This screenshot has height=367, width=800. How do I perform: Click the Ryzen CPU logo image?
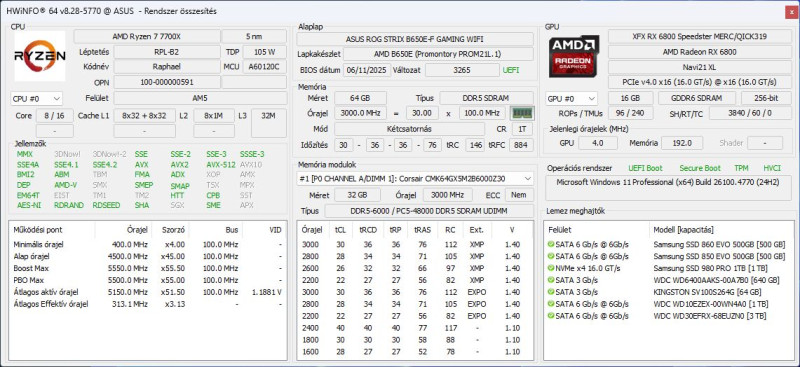coord(40,56)
